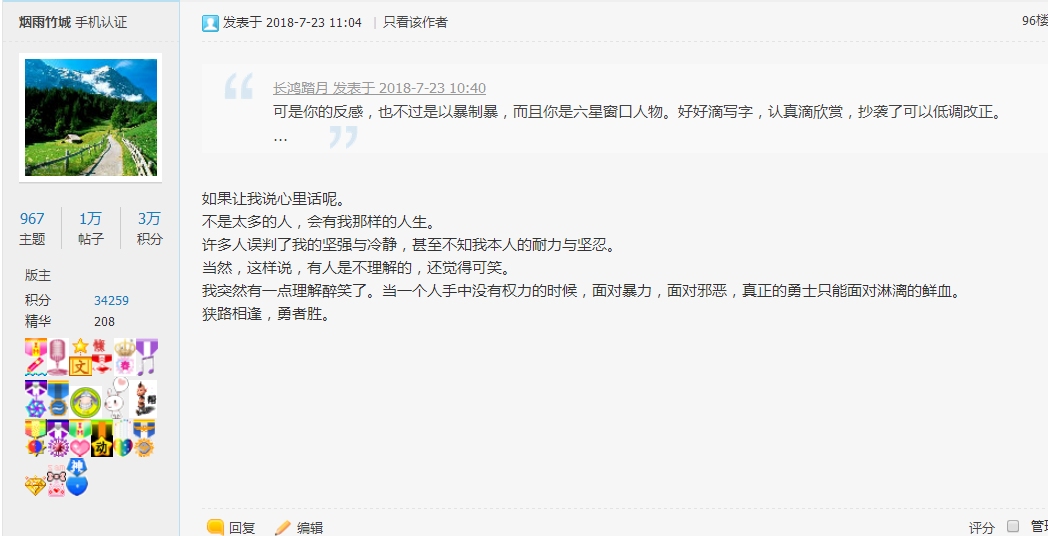The width and height of the screenshot is (1048, 536).
Task: Open the quoted post link by 长鸿踏月
Action: [379, 88]
